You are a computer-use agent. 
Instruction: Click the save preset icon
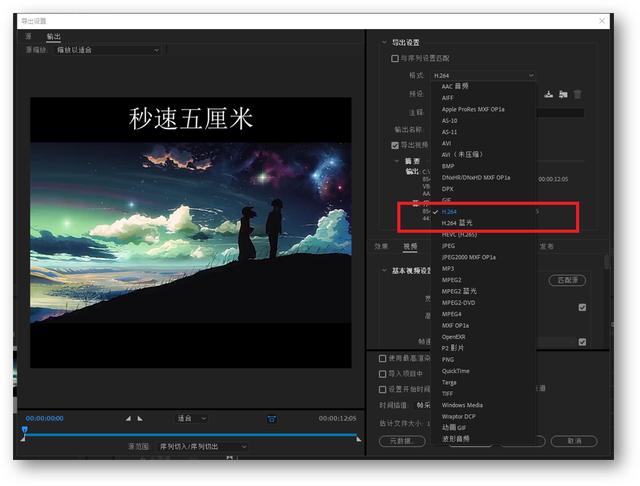point(549,95)
